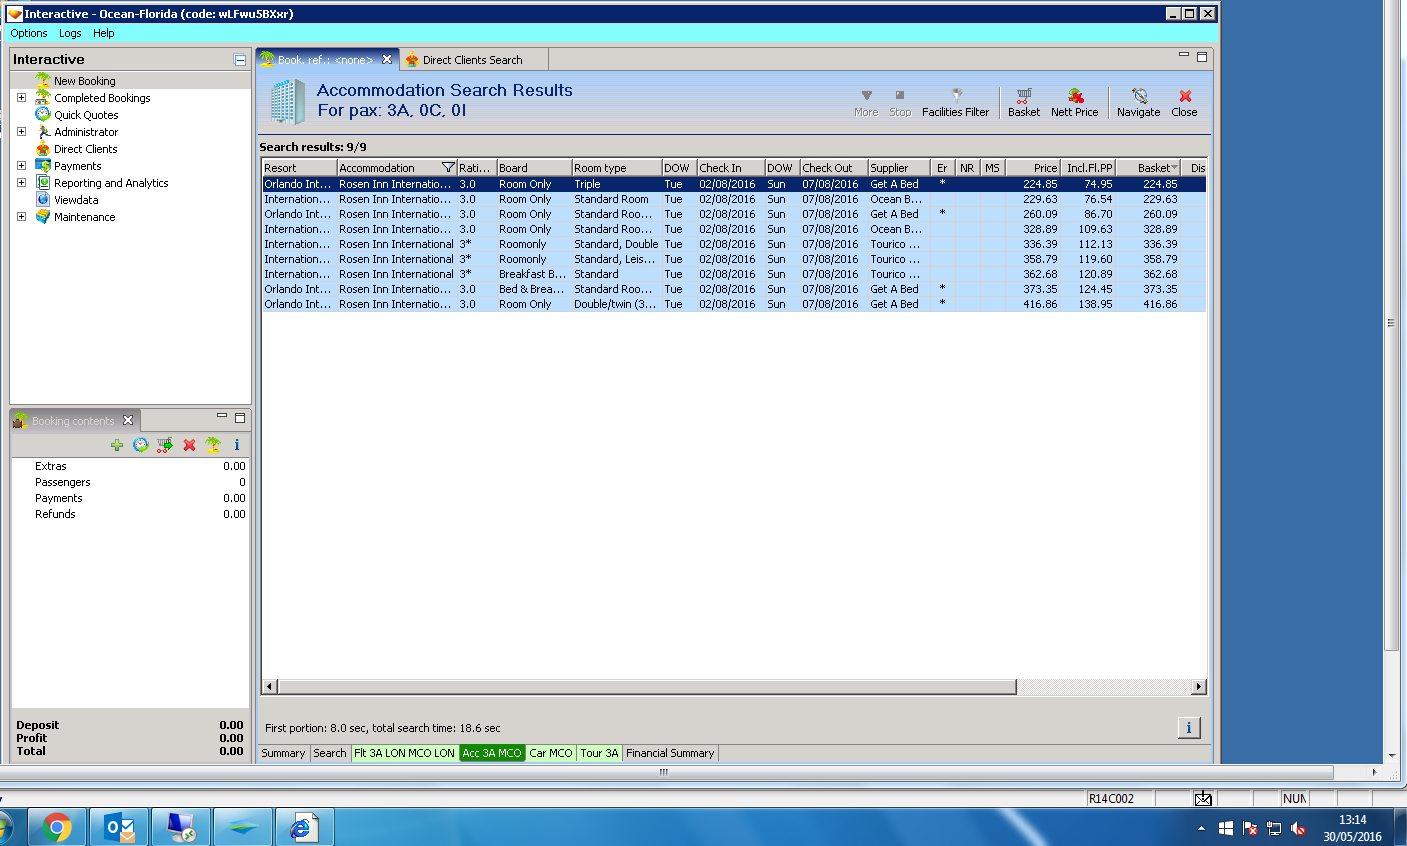This screenshot has height=846, width=1407.
Task: Select Quick Quotes in the tree
Action: 86,115
